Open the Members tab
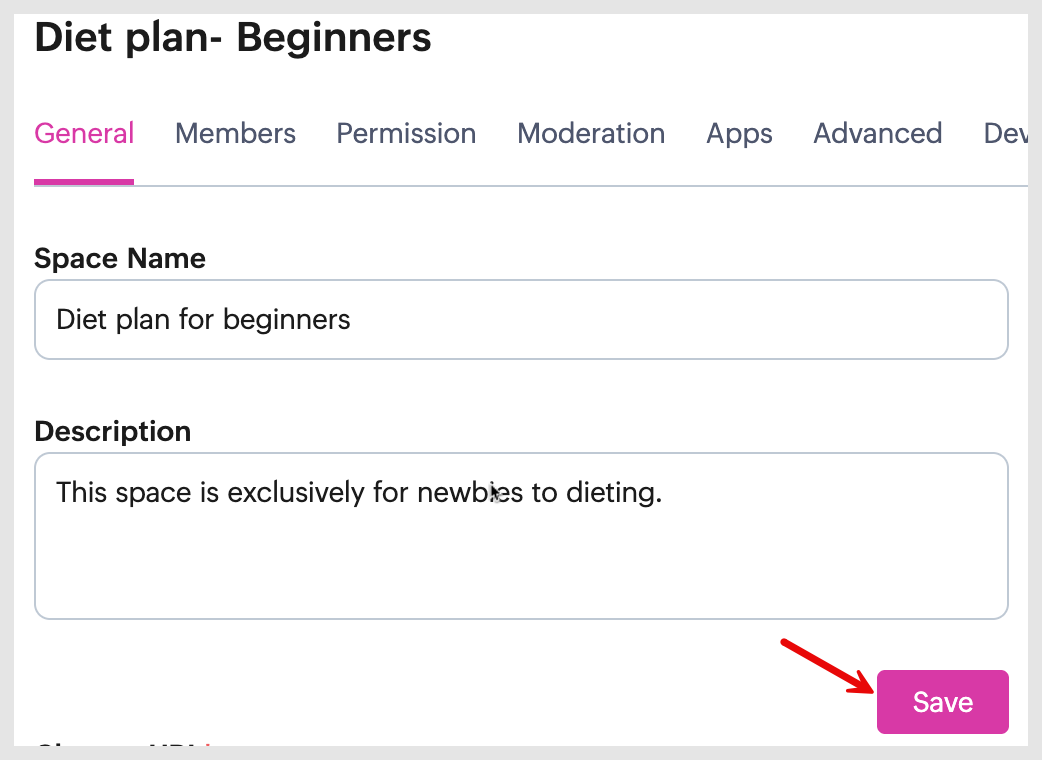 pyautogui.click(x=235, y=134)
